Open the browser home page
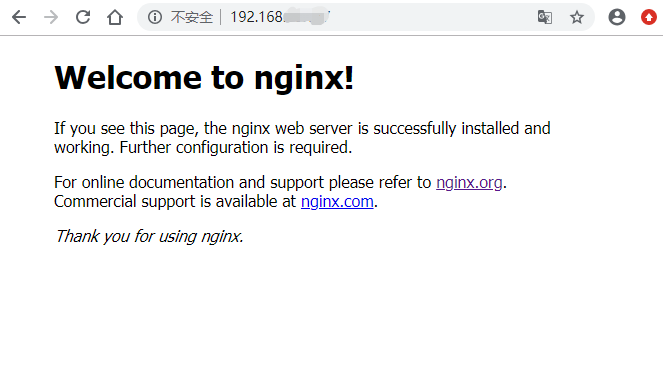Image resolution: width=663 pixels, height=378 pixels. [x=115, y=17]
